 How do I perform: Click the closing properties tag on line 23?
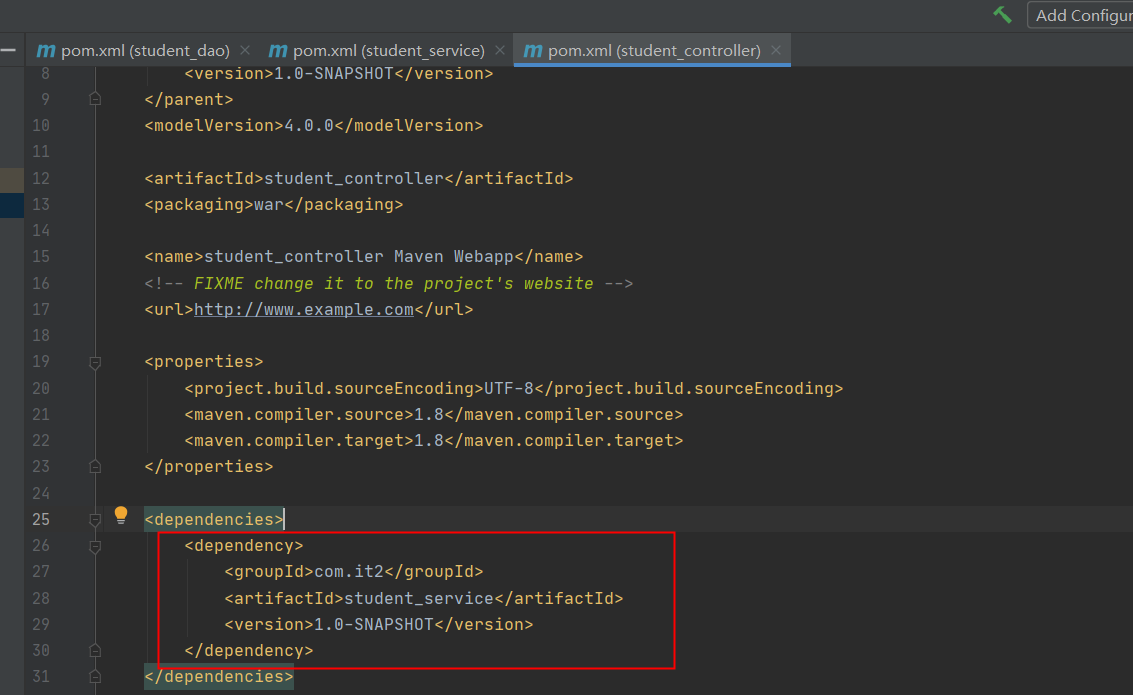[x=209, y=467]
